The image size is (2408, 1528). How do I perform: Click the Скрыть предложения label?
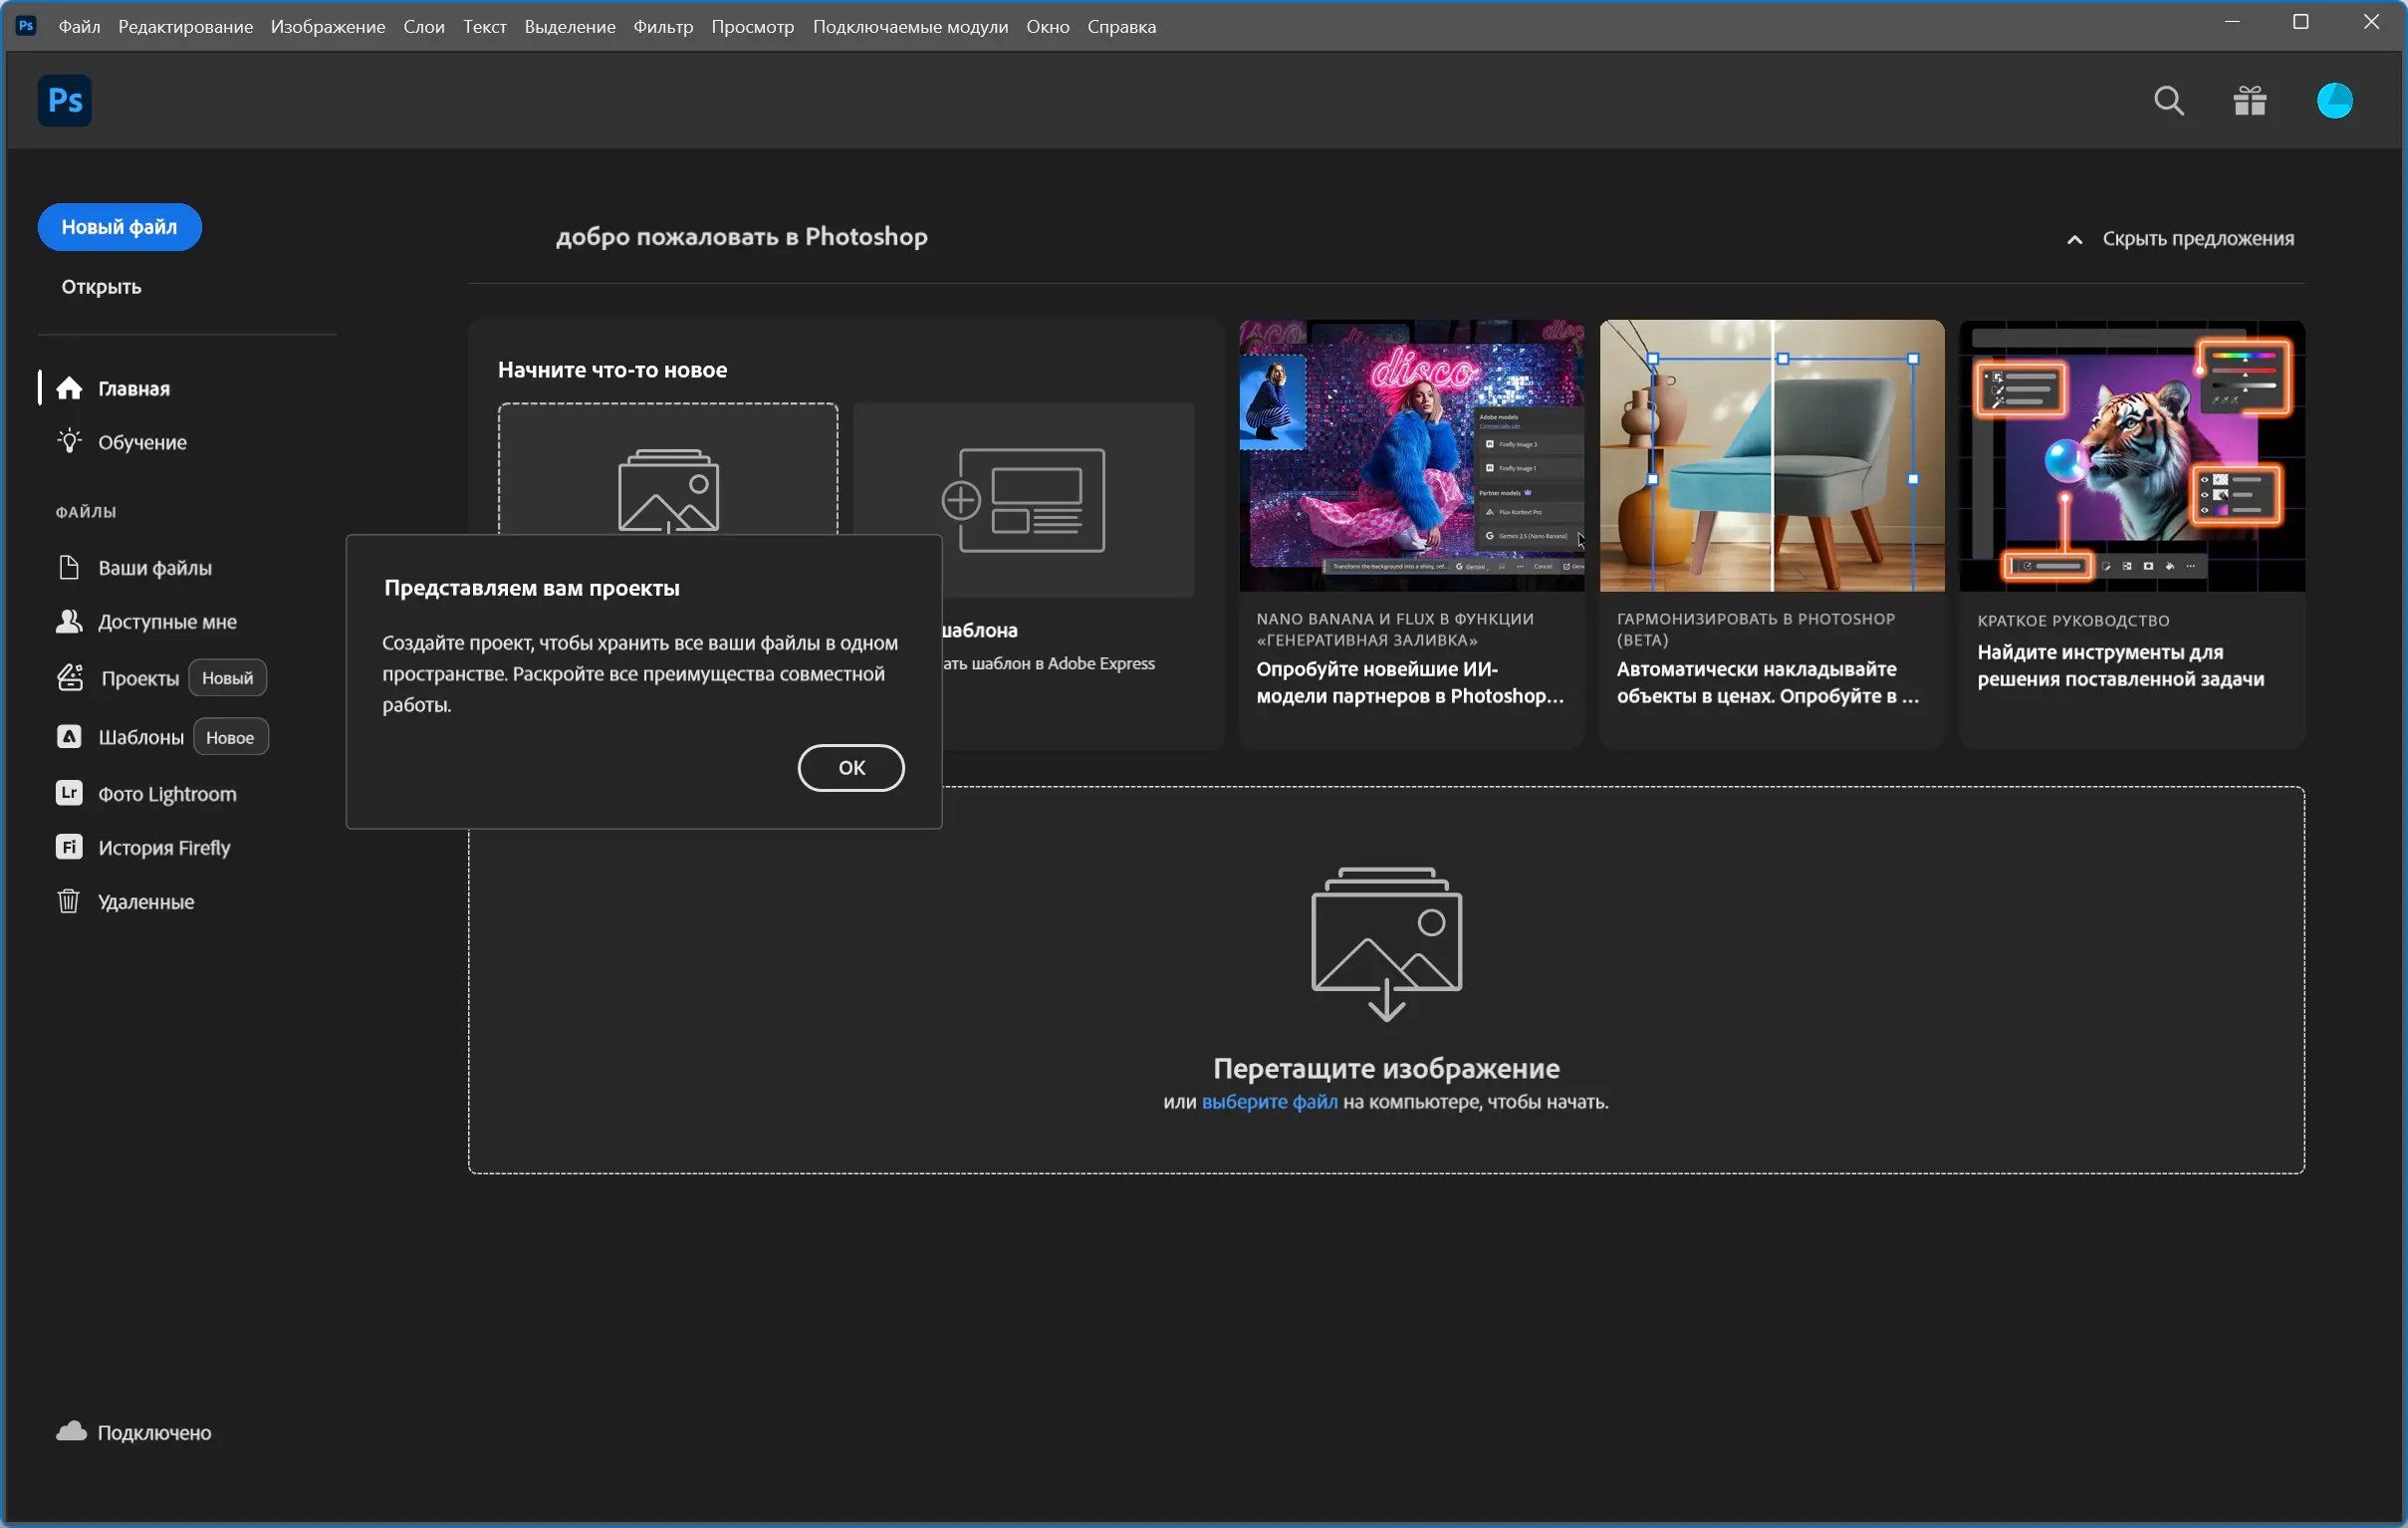(2198, 238)
